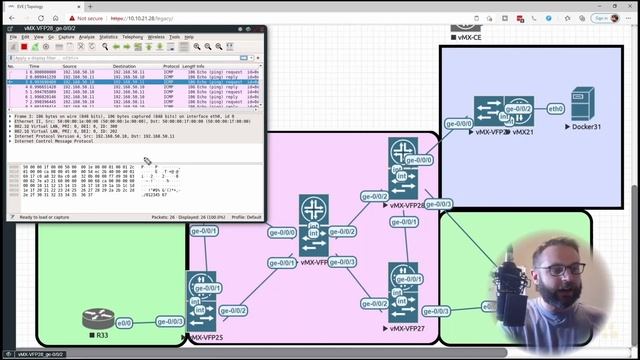This screenshot has width=640, height=360.
Task: Click the browser back arrow
Action: pos(12,18)
